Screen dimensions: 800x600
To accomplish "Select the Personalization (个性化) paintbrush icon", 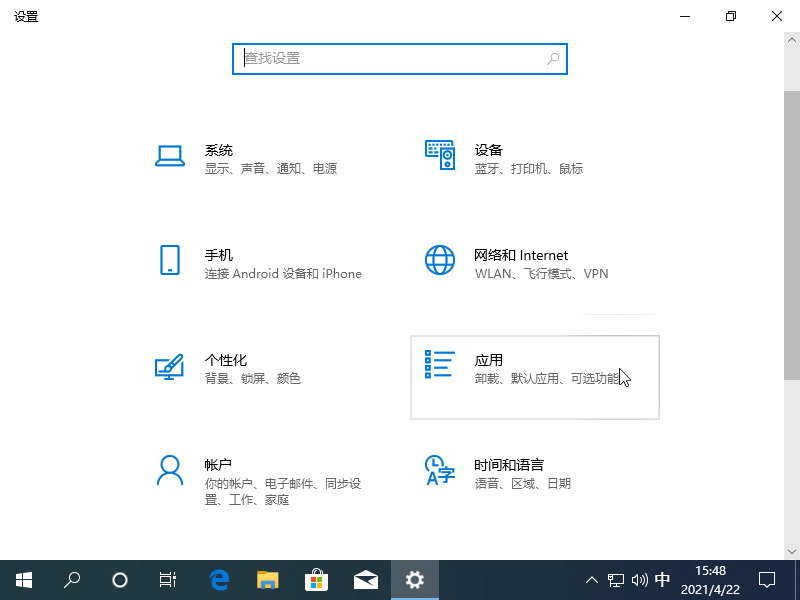I will click(x=170, y=365).
